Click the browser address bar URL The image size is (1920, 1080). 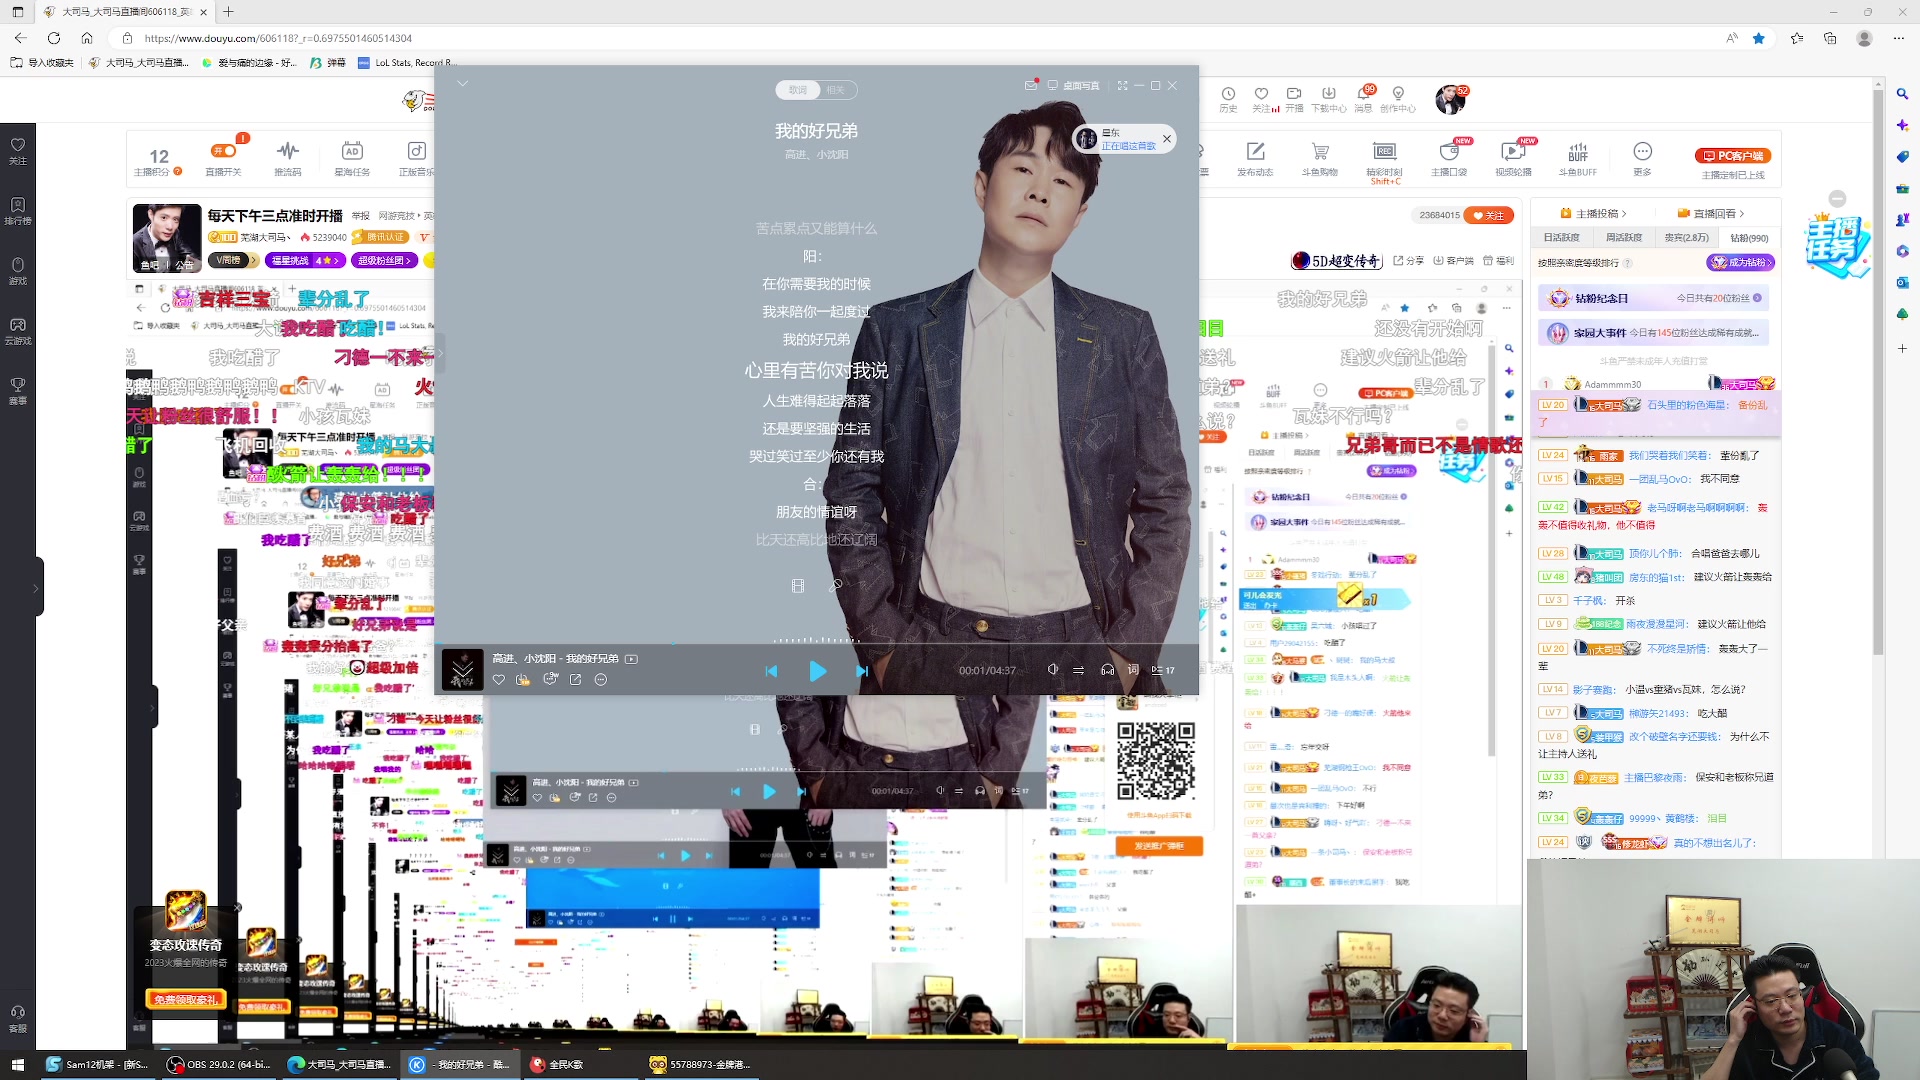[278, 38]
